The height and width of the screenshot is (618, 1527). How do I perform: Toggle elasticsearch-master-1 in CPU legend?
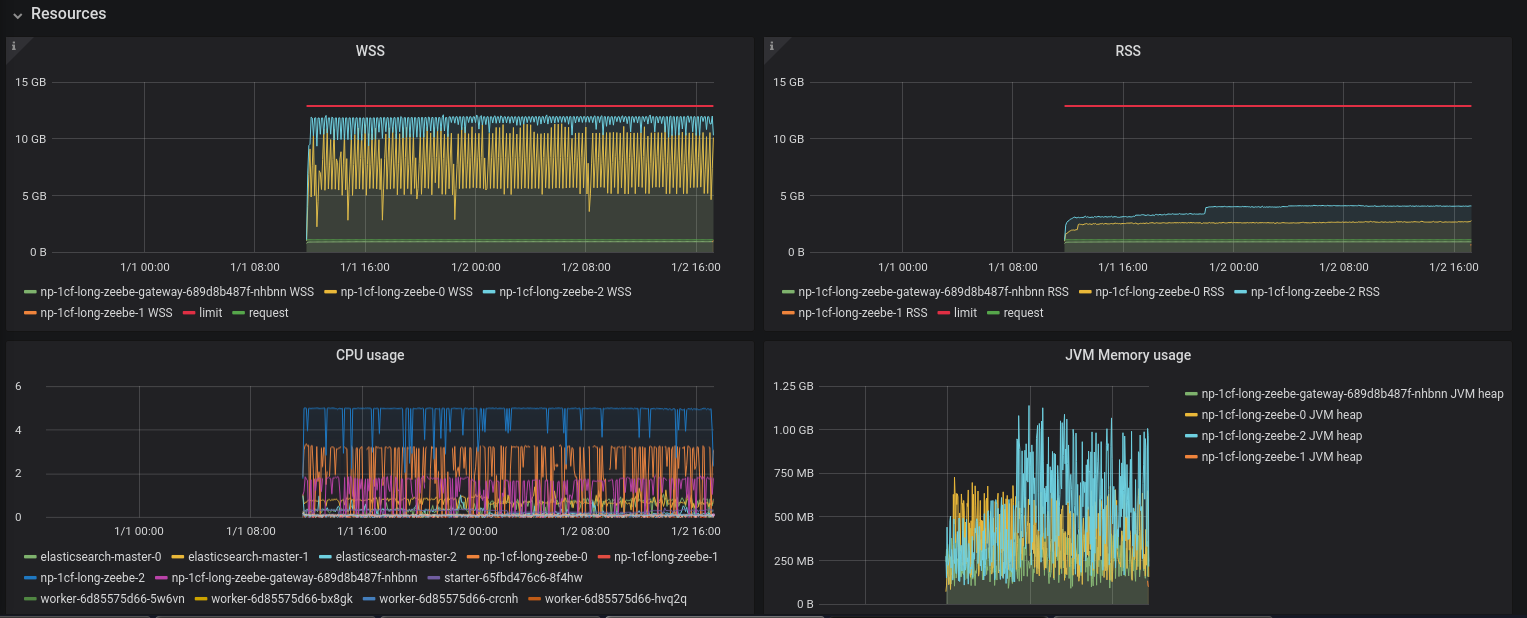tap(249, 557)
